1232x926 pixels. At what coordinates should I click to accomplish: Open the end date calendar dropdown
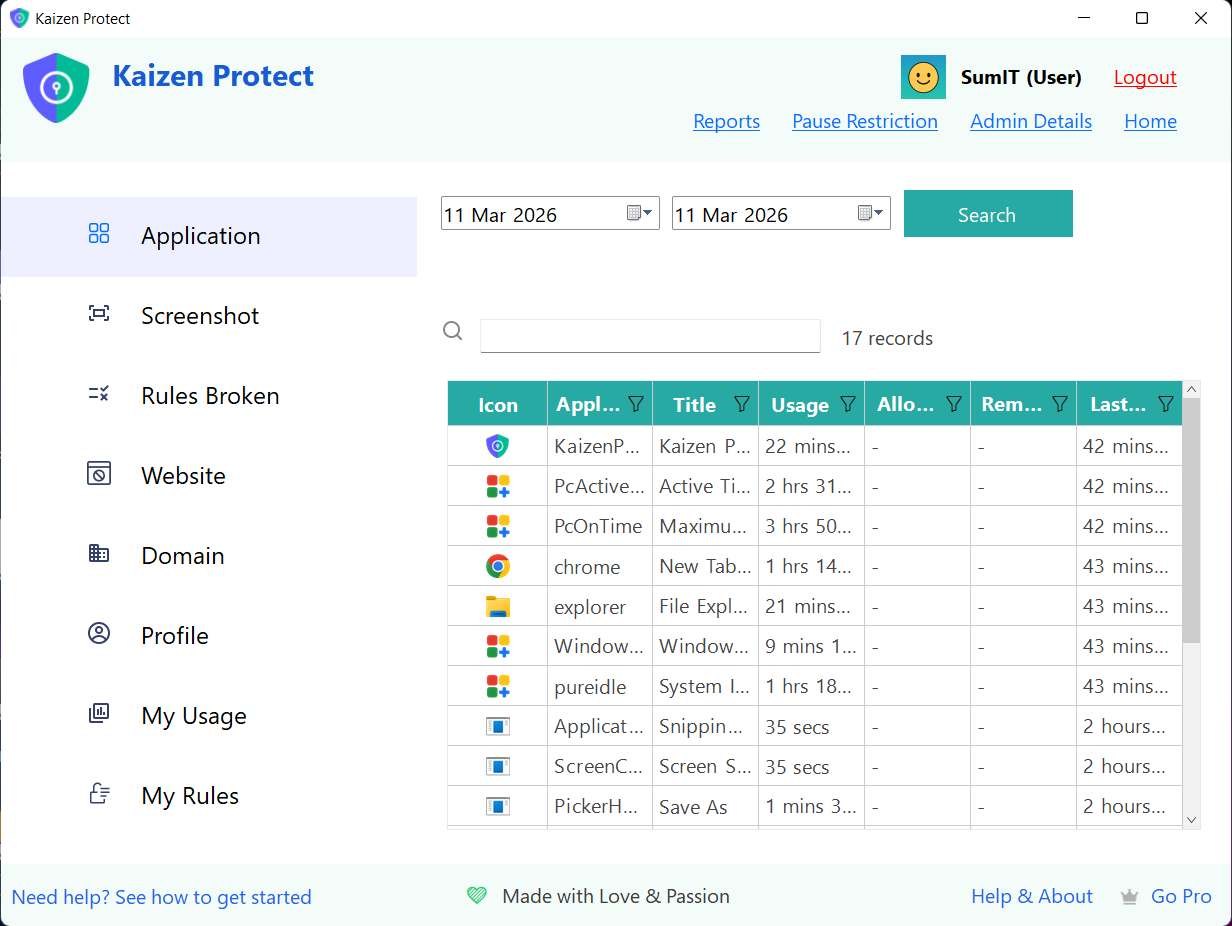coord(870,213)
